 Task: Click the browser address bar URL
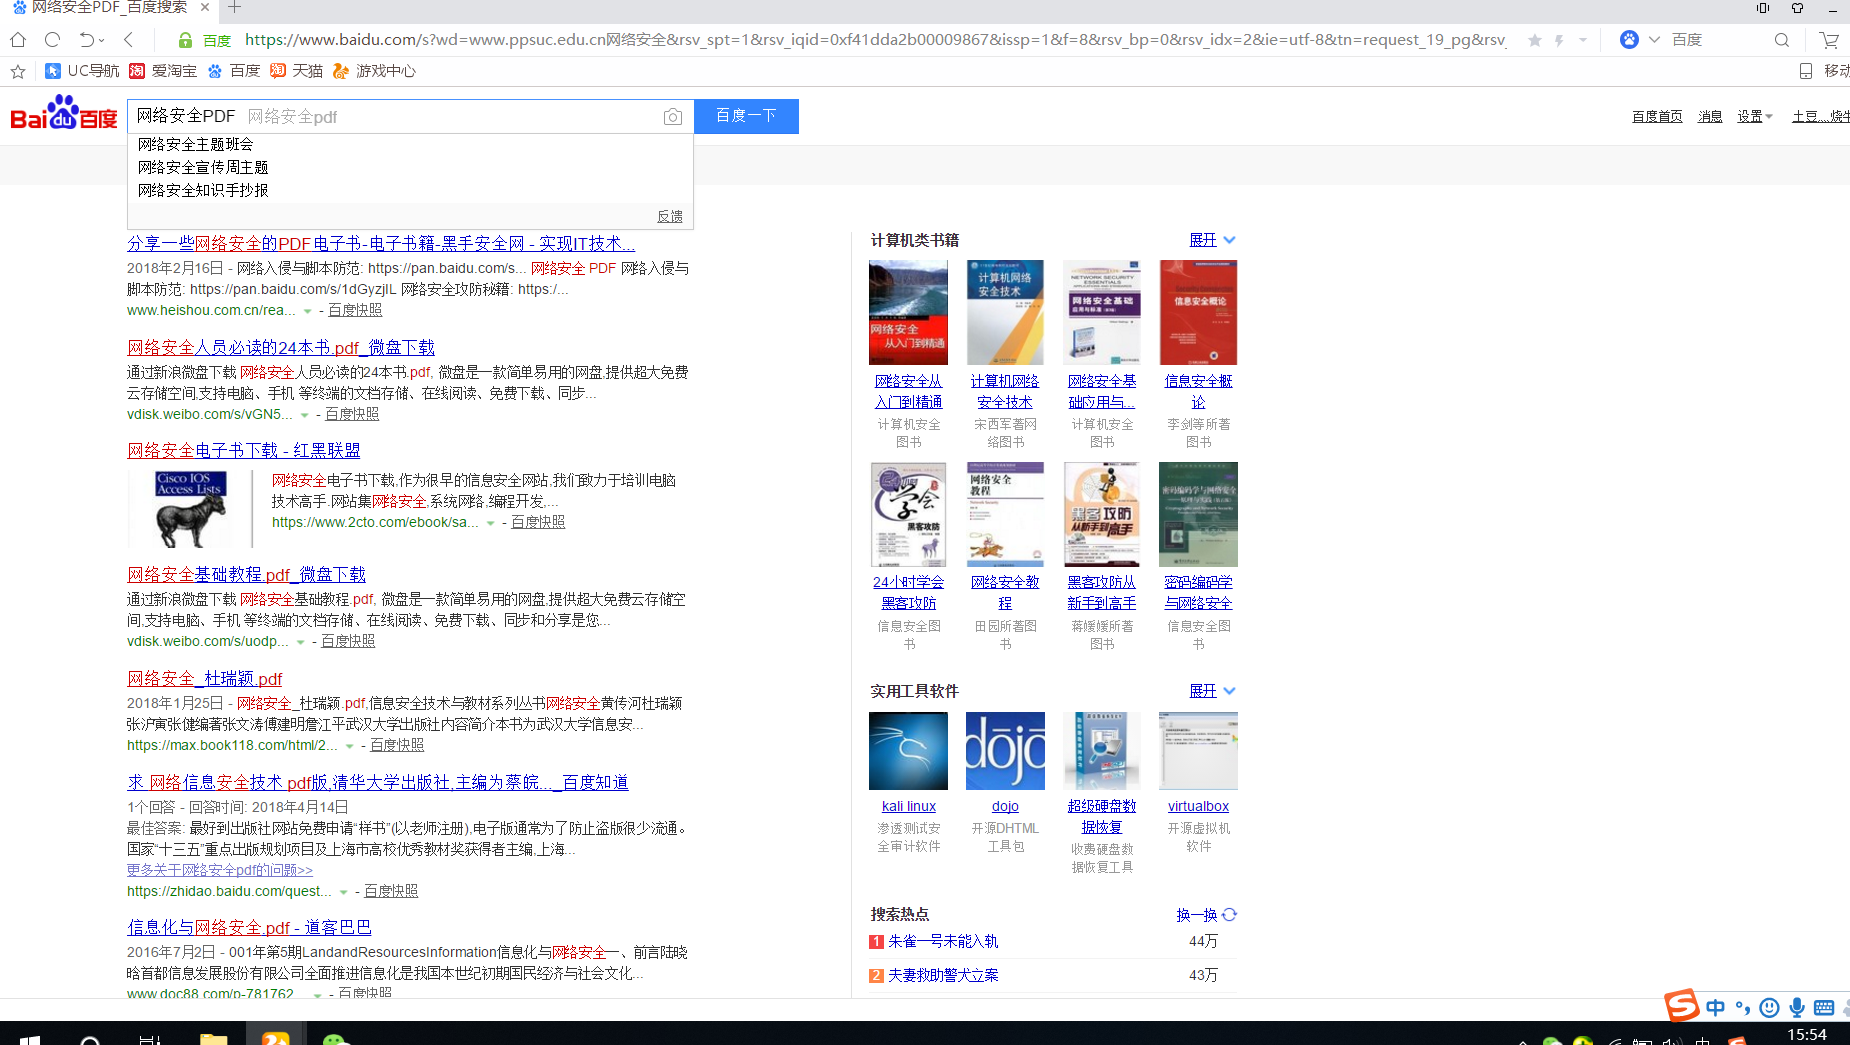click(875, 40)
